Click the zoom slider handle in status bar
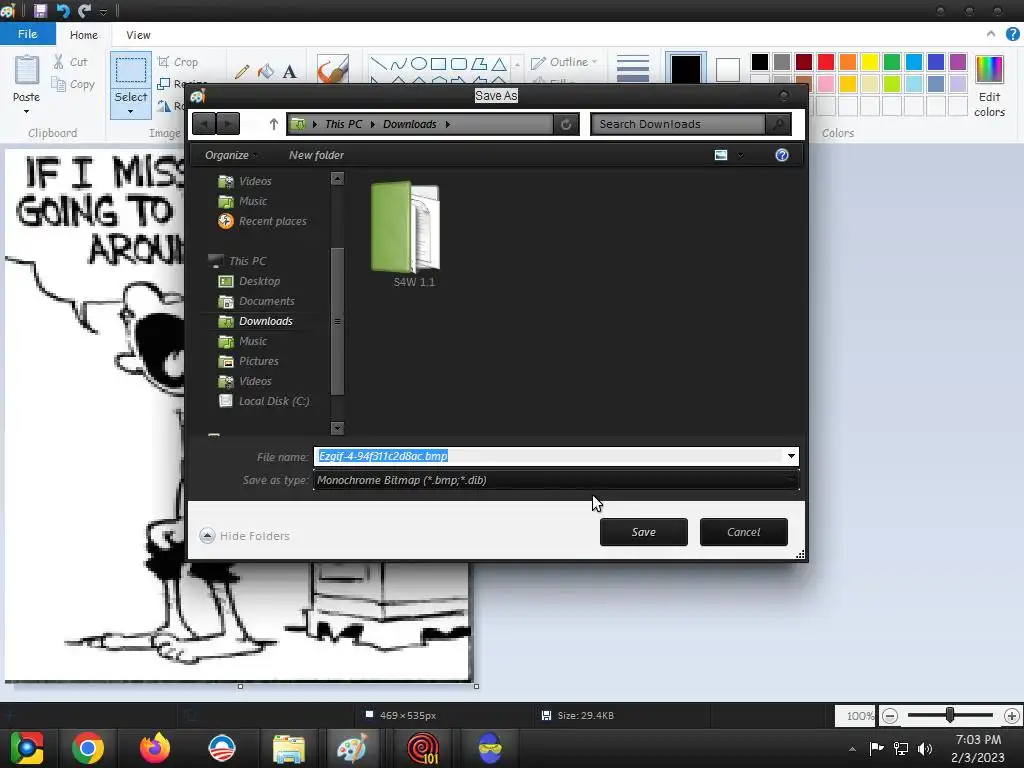 [950, 716]
